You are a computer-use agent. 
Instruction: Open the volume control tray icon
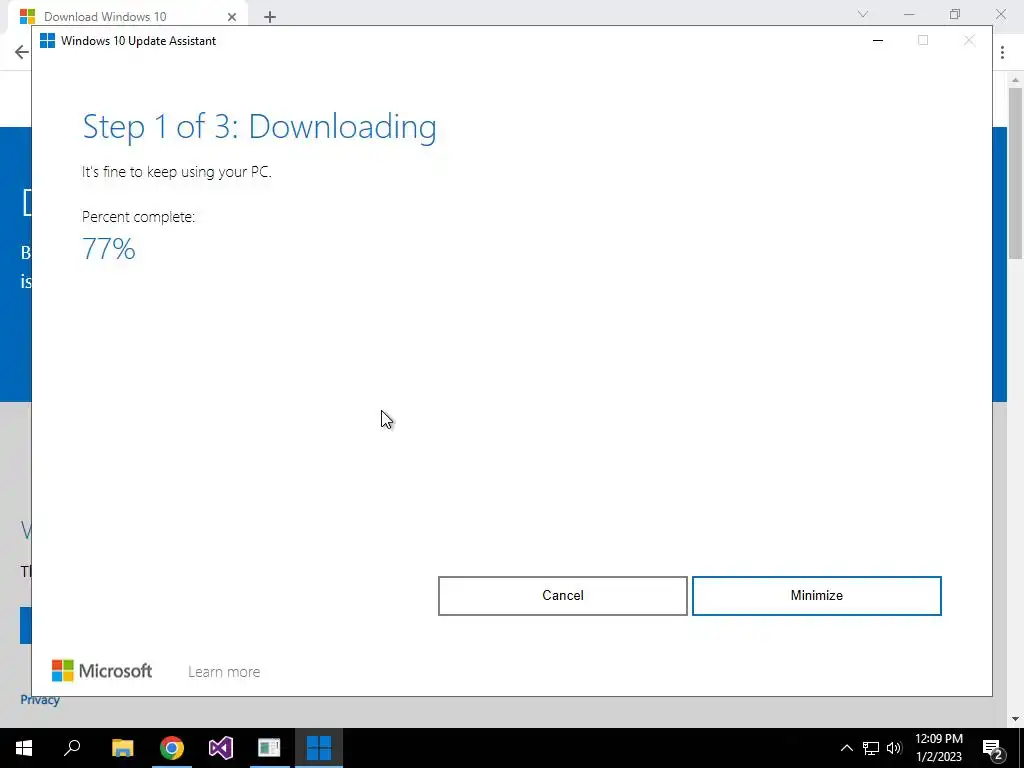pyautogui.click(x=894, y=748)
